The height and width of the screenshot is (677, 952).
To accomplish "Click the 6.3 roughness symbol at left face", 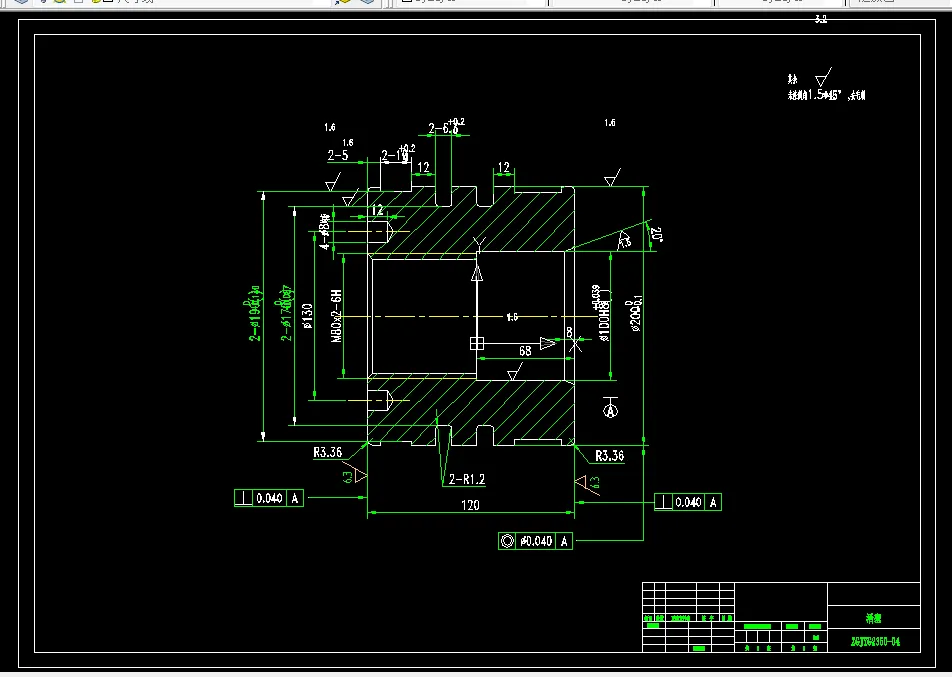I will click(x=355, y=475).
